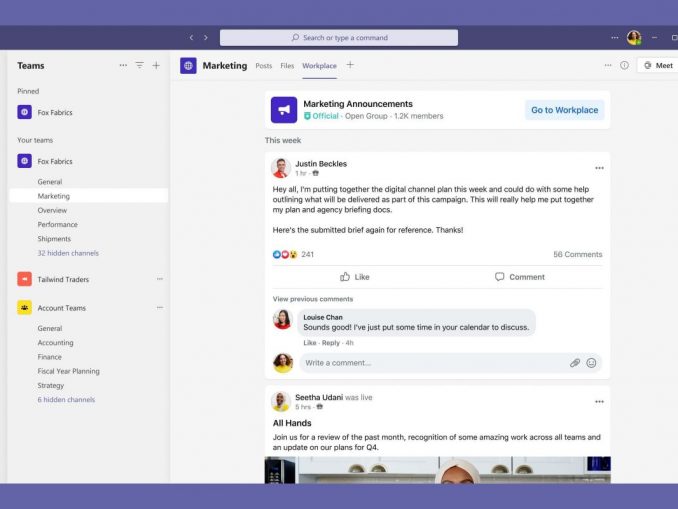678x509 pixels.
Task: Expand 32 hidden channels
Action: click(68, 253)
